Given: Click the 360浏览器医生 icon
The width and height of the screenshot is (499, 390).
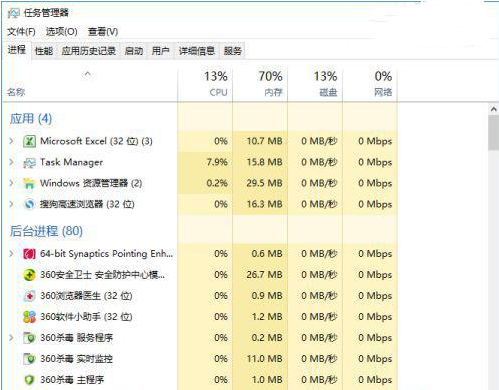Looking at the screenshot, I should tap(29, 296).
